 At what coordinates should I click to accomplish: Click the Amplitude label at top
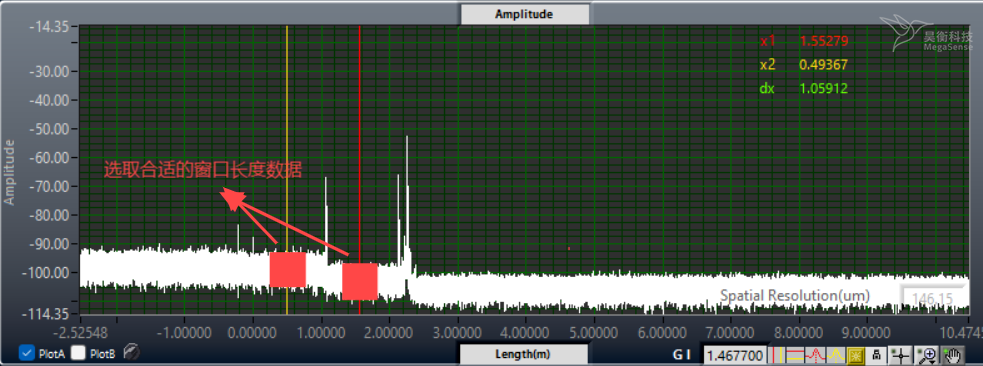tap(524, 14)
